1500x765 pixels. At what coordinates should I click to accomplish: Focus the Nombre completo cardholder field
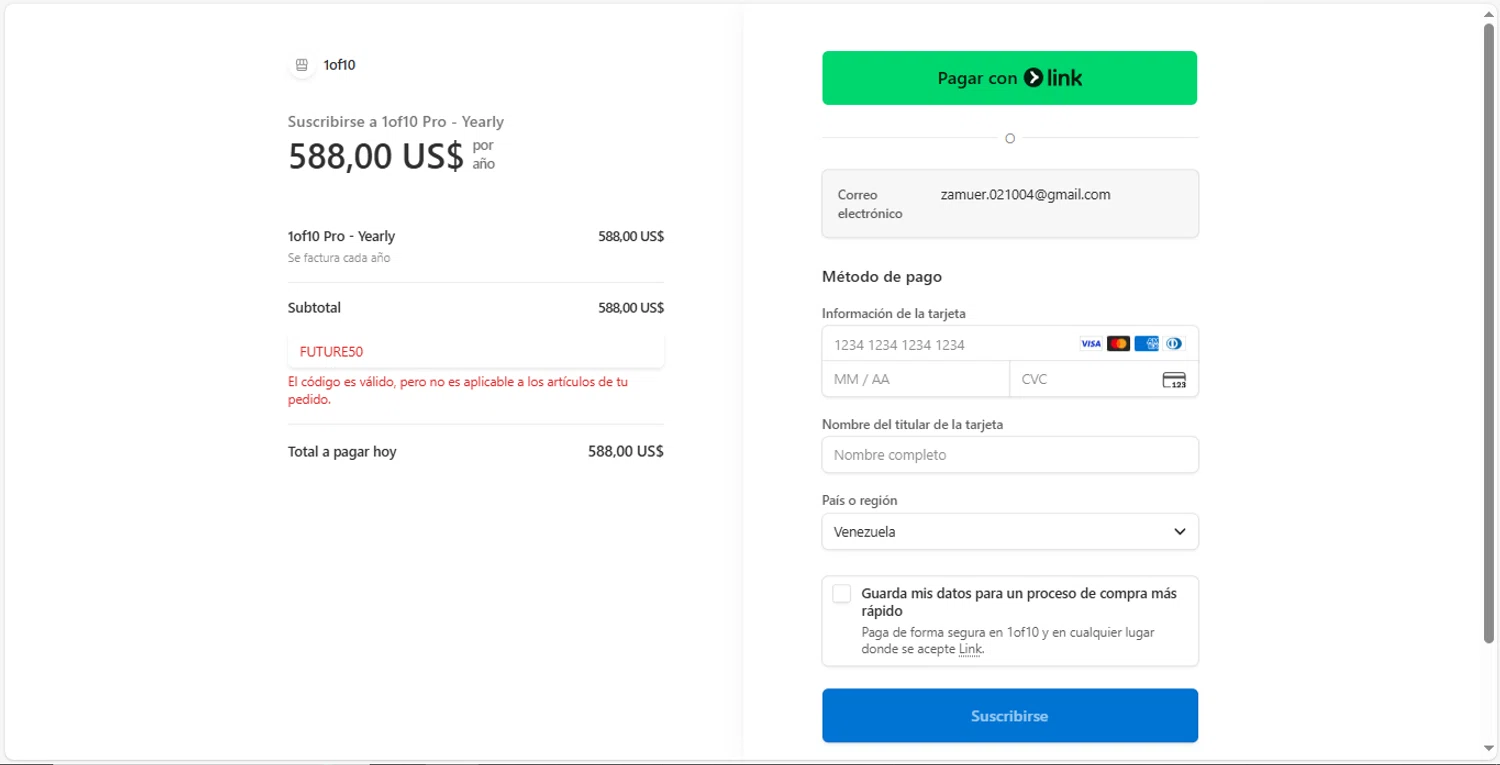tap(1010, 455)
